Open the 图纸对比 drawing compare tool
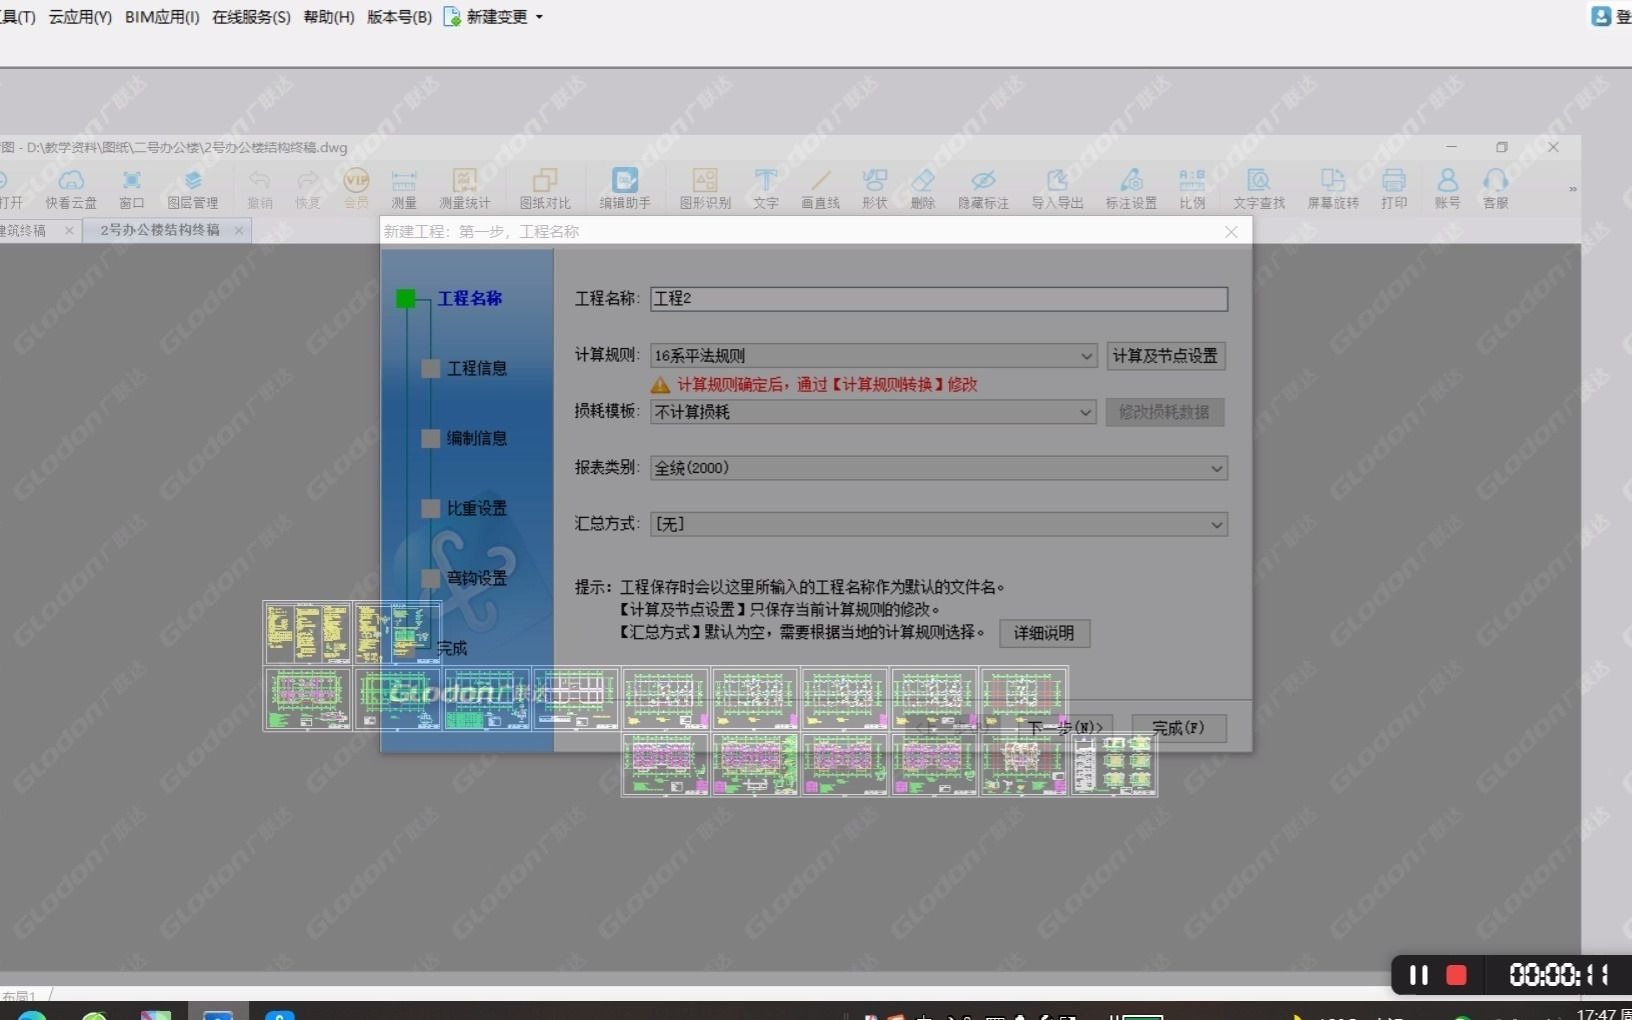The height and width of the screenshot is (1020, 1632). [544, 188]
